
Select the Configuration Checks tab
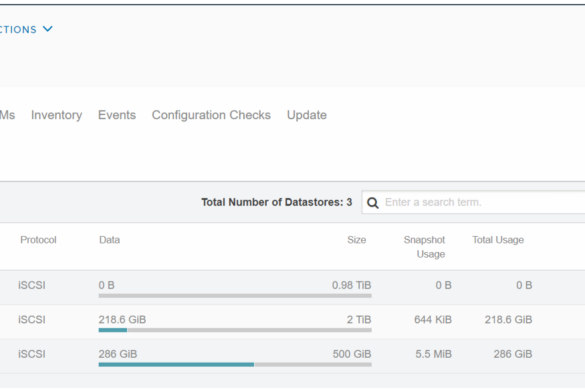[x=211, y=115]
